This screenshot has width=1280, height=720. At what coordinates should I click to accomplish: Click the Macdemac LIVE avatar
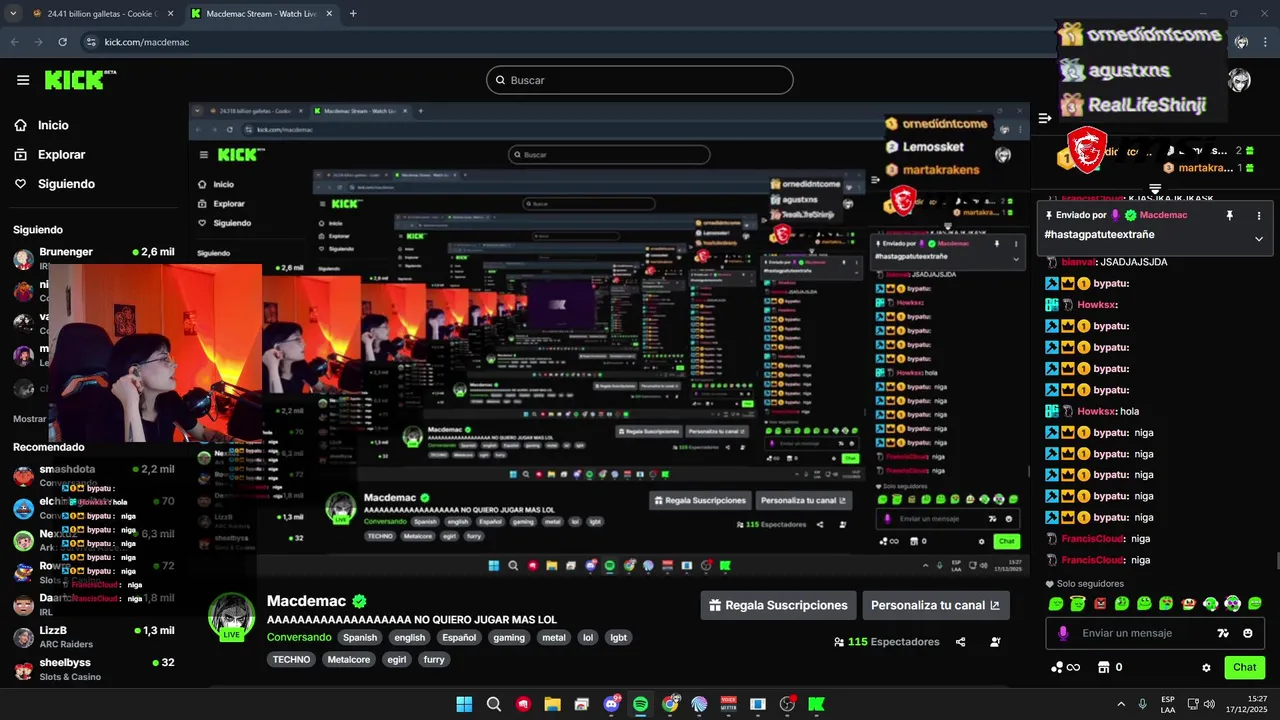click(231, 615)
